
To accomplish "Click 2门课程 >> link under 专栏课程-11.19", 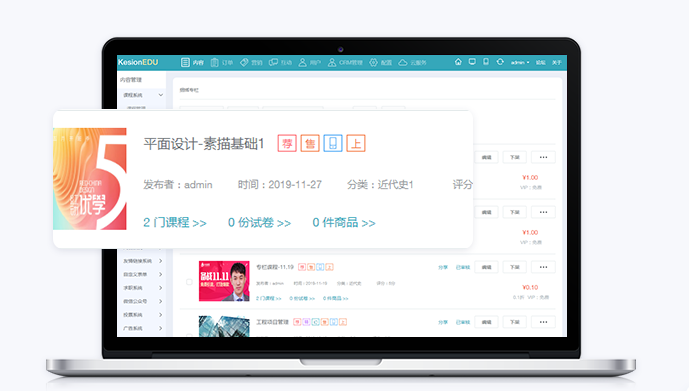I will (x=268, y=298).
